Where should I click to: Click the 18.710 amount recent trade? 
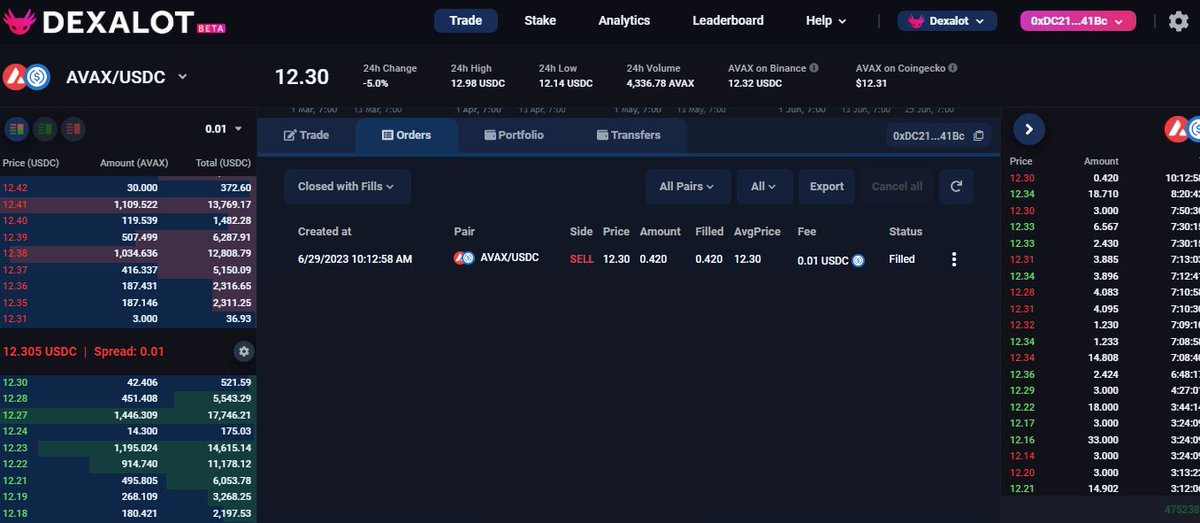pyautogui.click(x=1101, y=194)
